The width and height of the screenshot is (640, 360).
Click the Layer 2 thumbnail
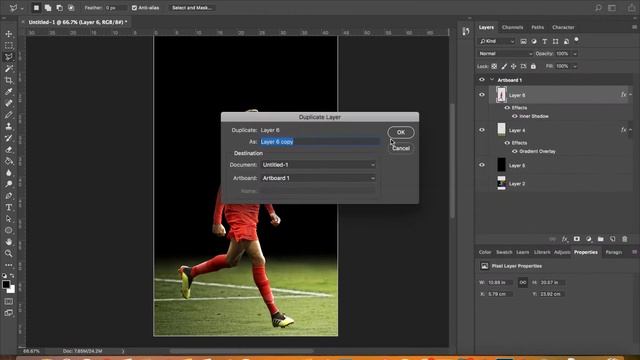(501, 183)
